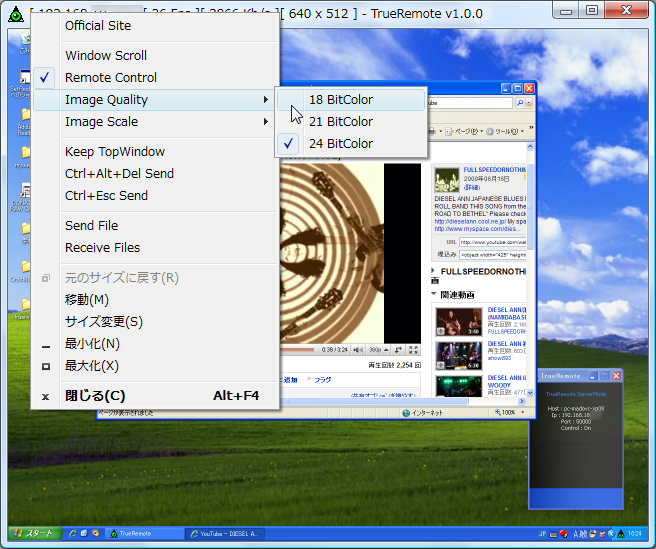Choose 最大化(X) in the system menu
The image size is (656, 549).
[x=155, y=366]
